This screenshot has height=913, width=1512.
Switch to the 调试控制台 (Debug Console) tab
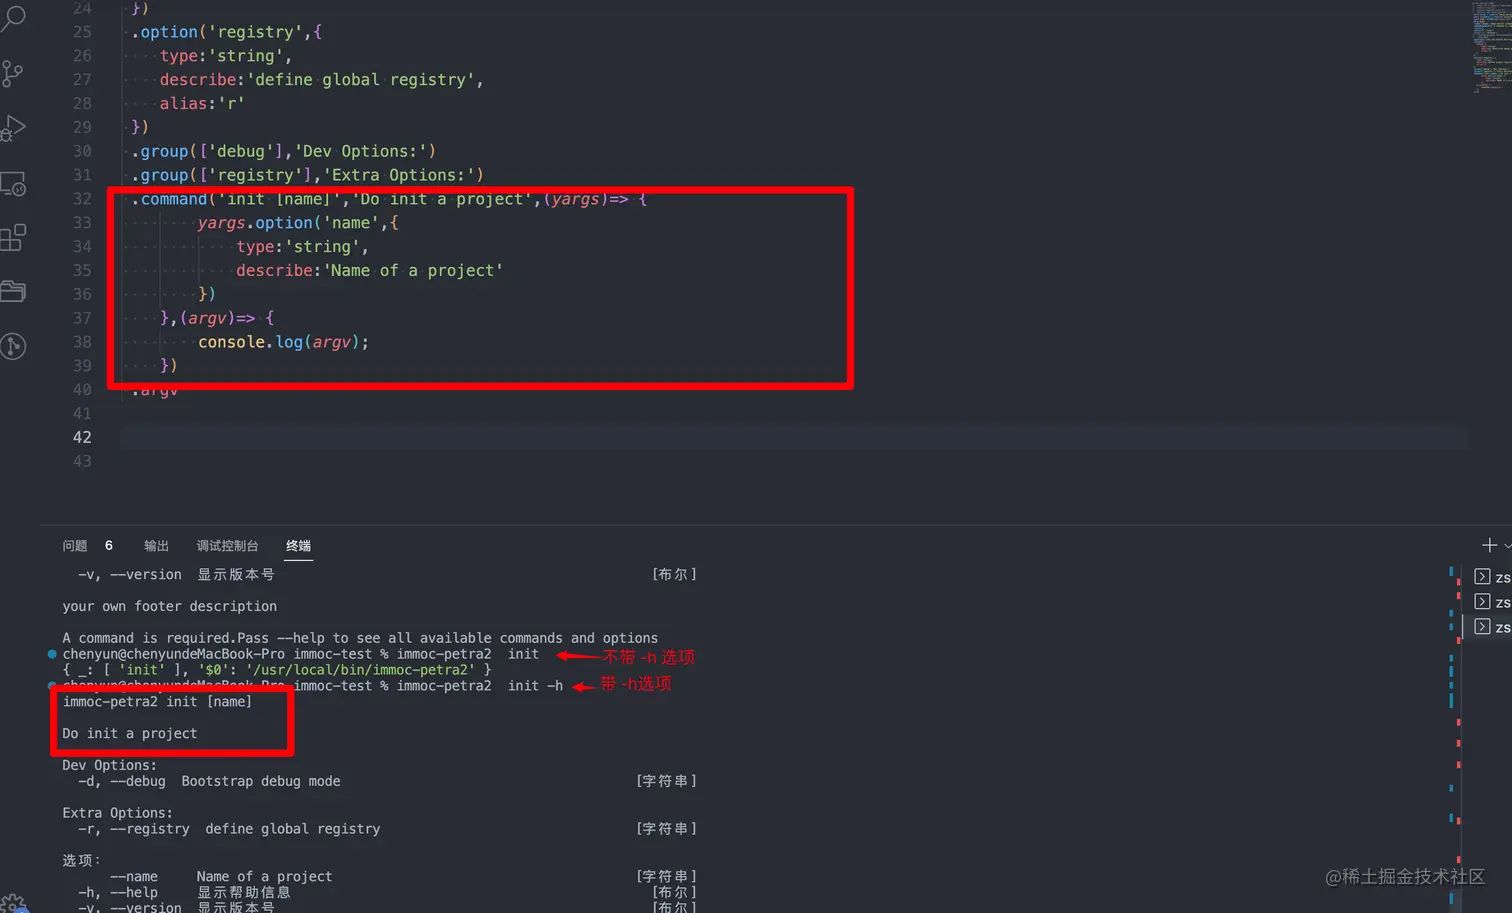pos(227,546)
